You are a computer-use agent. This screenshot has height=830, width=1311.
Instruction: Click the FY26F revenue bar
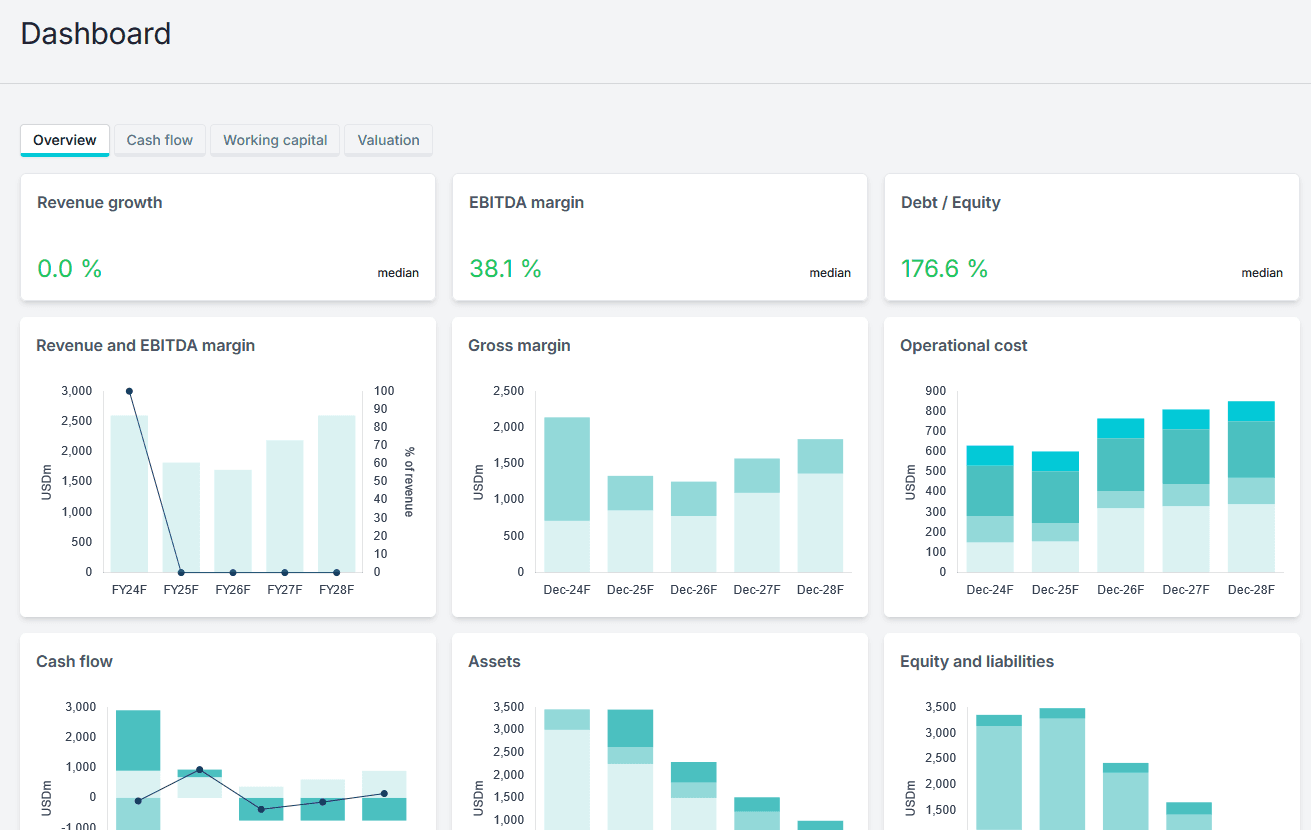[x=233, y=521]
